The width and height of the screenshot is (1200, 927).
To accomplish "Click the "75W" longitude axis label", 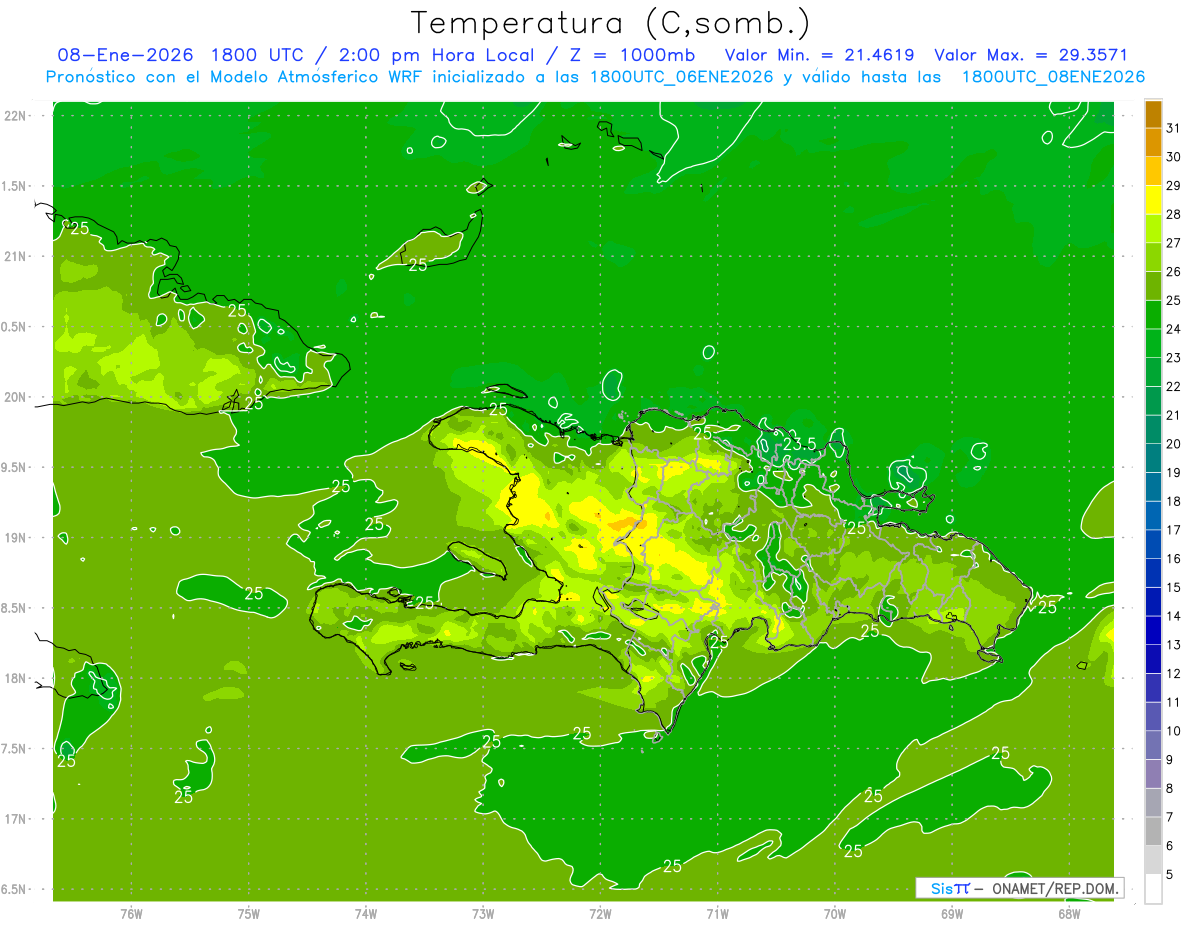I will (248, 913).
